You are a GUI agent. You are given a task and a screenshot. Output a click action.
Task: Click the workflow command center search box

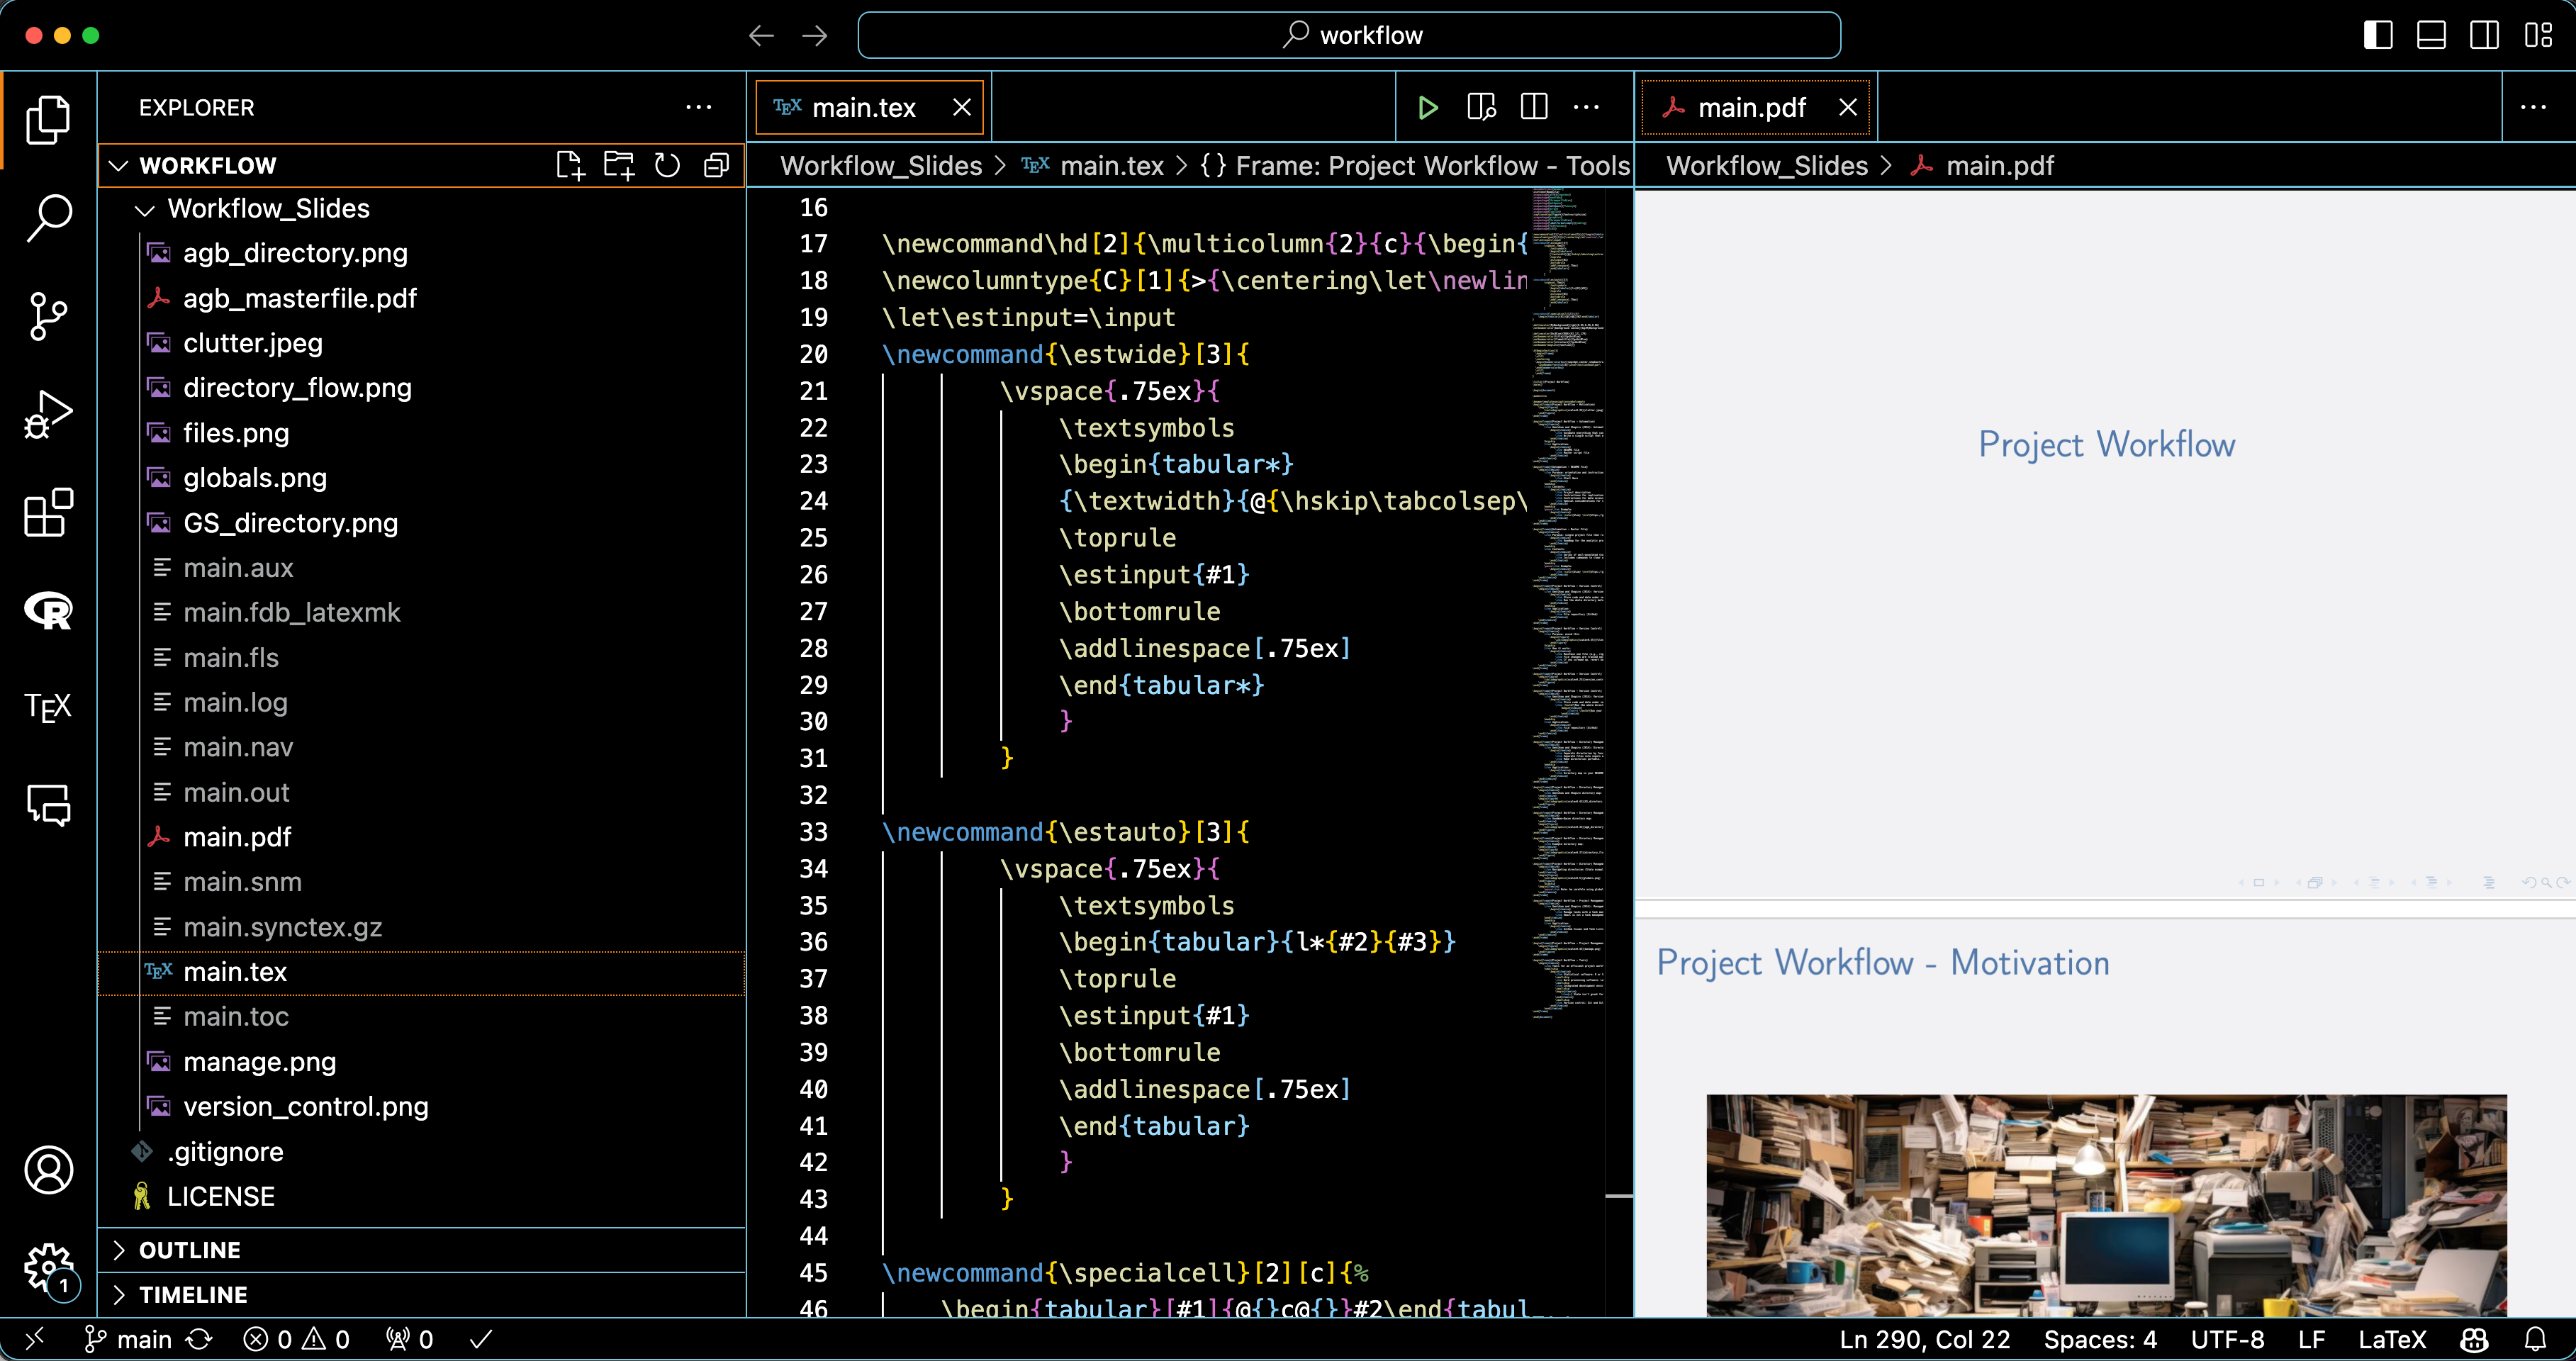1349,36
